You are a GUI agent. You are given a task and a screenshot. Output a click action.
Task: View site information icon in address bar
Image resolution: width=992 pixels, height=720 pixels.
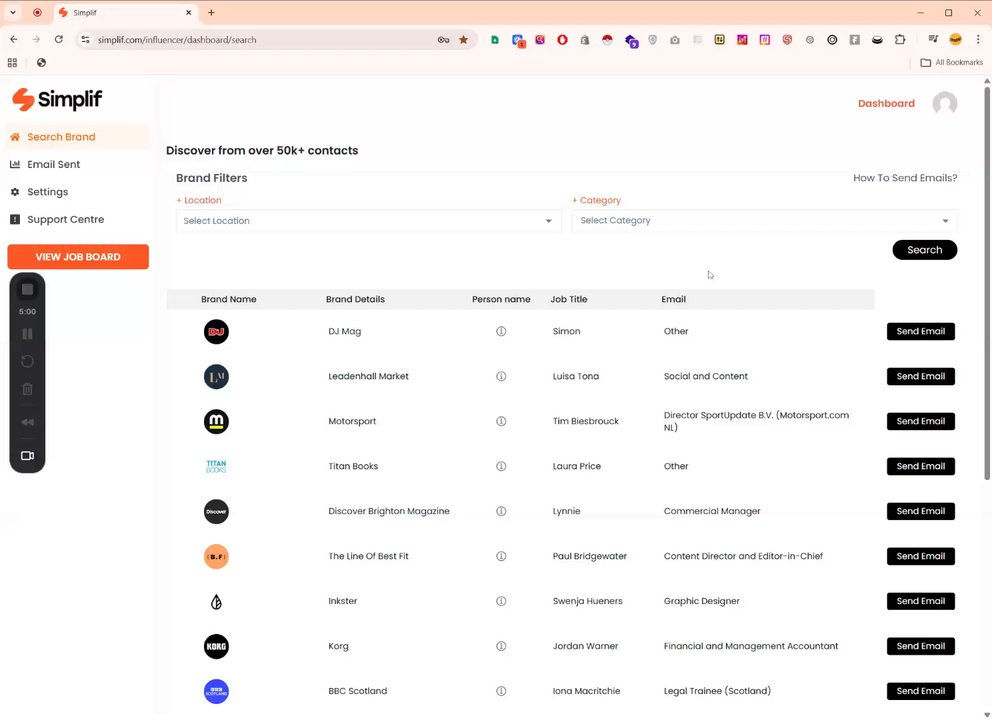(85, 39)
